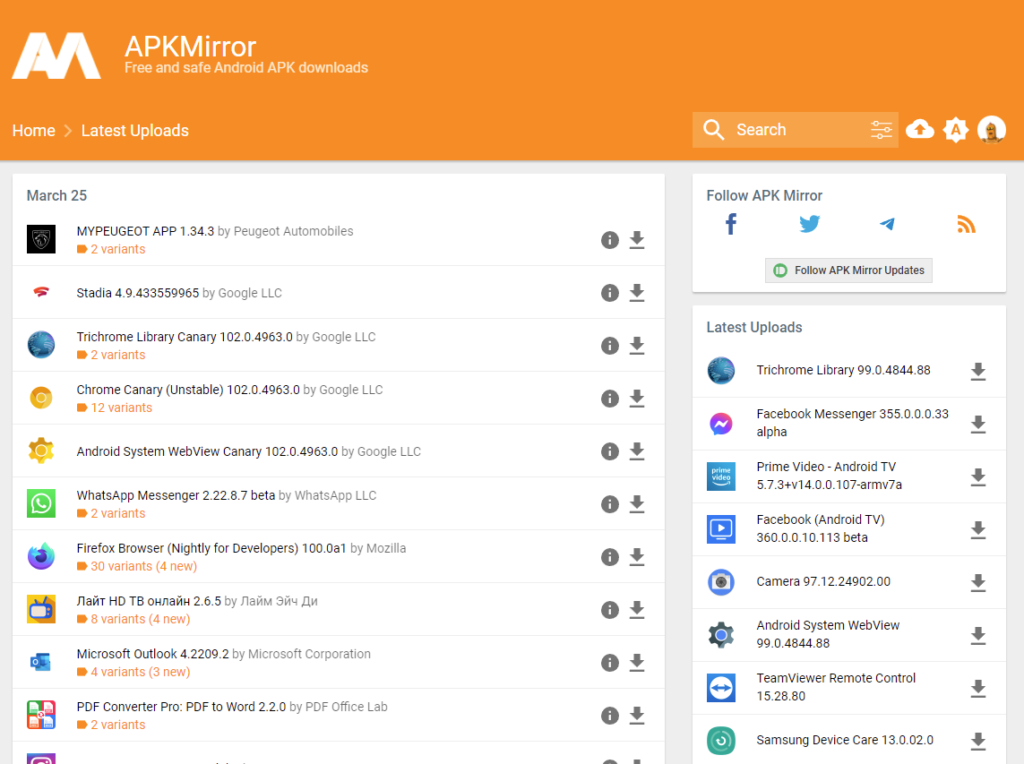Go to Home breadcrumb

pos(33,131)
